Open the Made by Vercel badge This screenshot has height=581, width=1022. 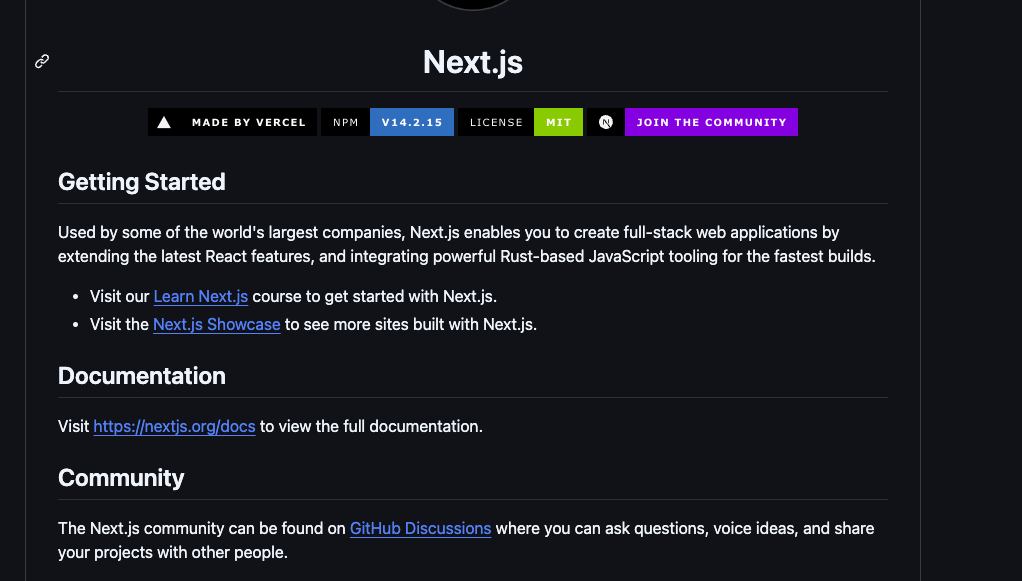pyautogui.click(x=233, y=122)
